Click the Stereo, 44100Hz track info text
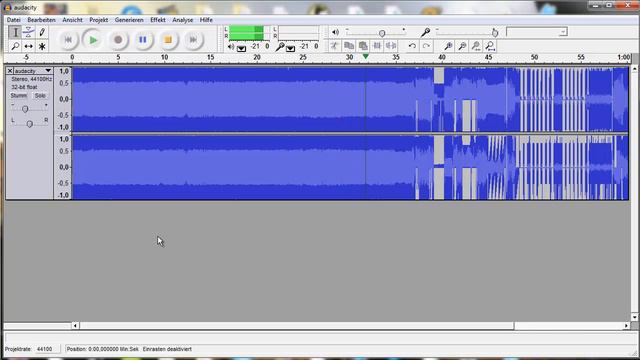This screenshot has width=640, height=360. tap(31, 79)
